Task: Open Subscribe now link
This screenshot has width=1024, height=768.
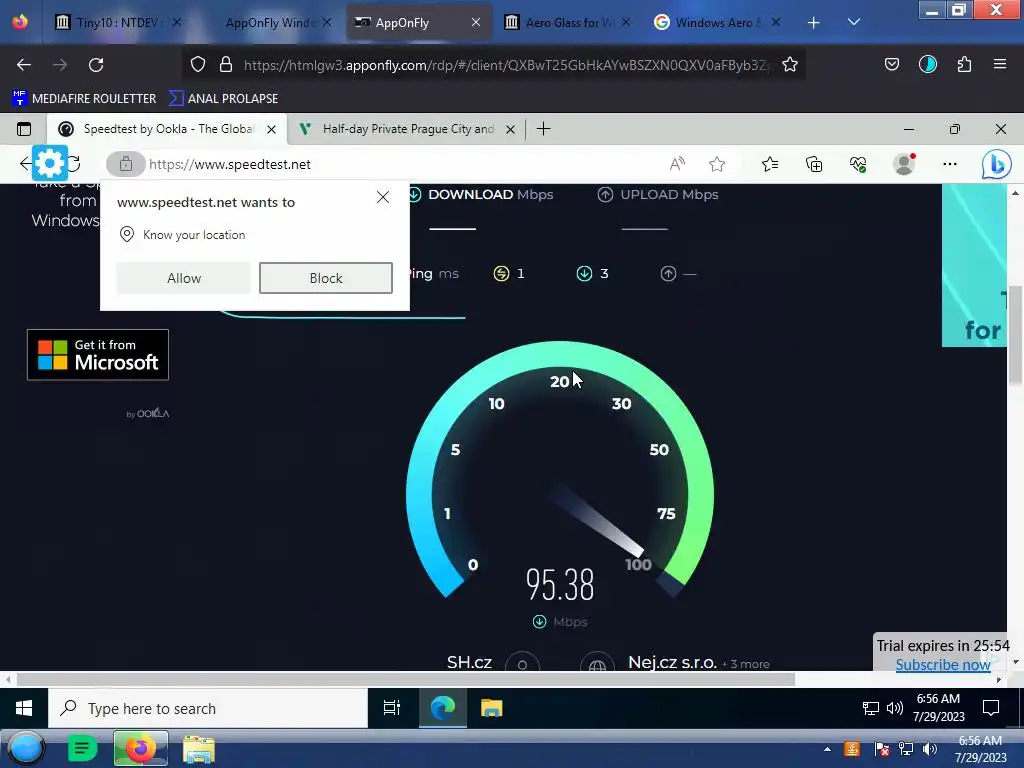Action: (942, 665)
